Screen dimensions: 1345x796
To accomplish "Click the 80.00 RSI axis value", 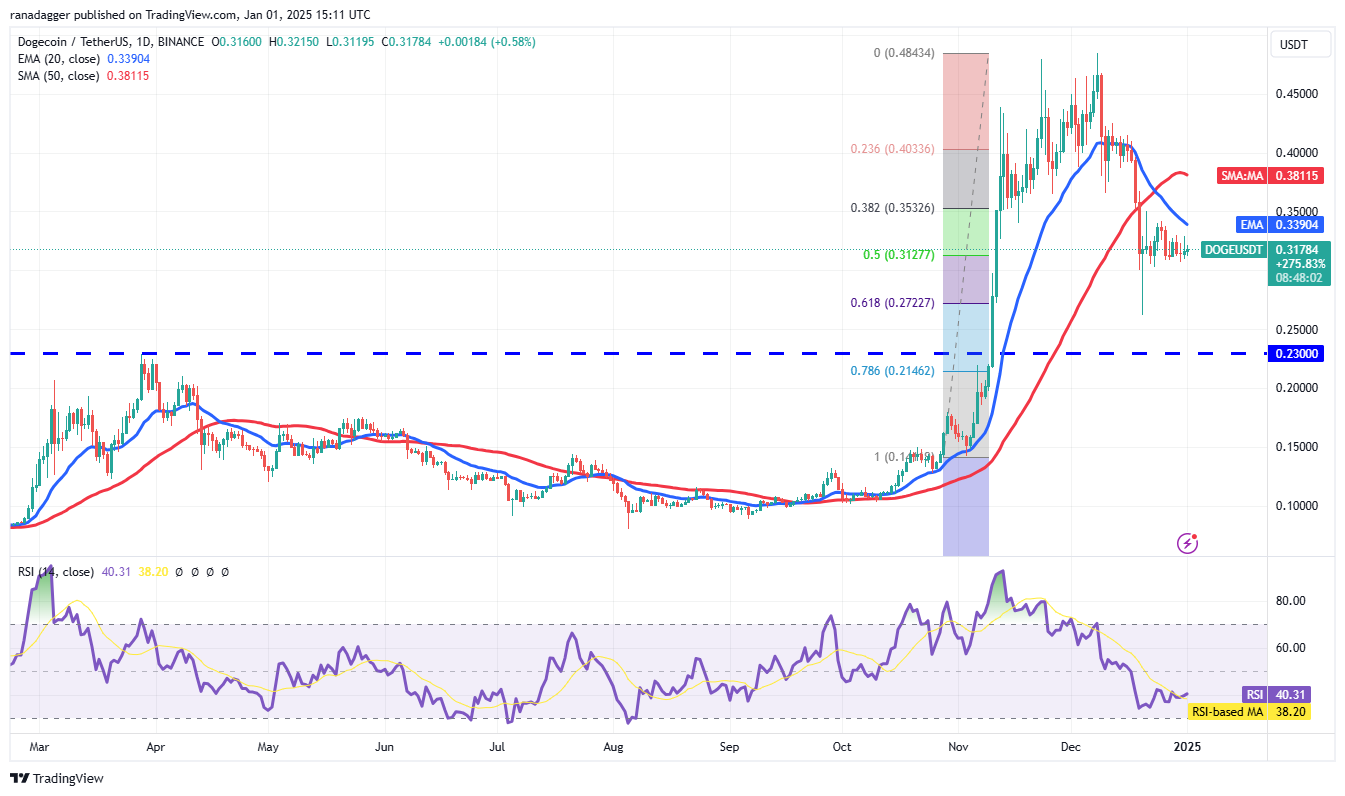I will 1291,601.
